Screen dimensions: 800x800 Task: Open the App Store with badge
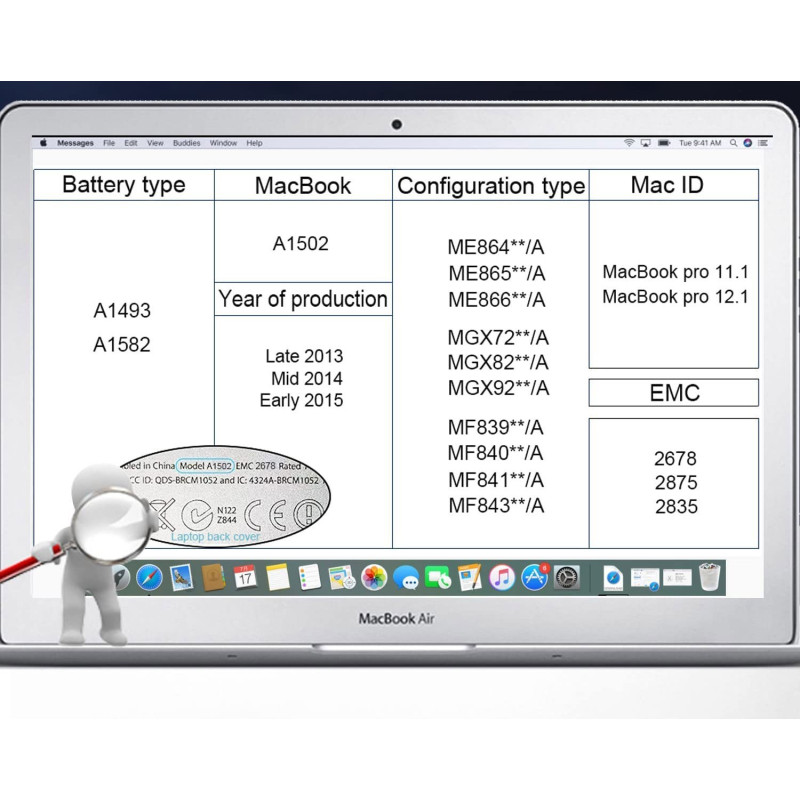coord(534,578)
